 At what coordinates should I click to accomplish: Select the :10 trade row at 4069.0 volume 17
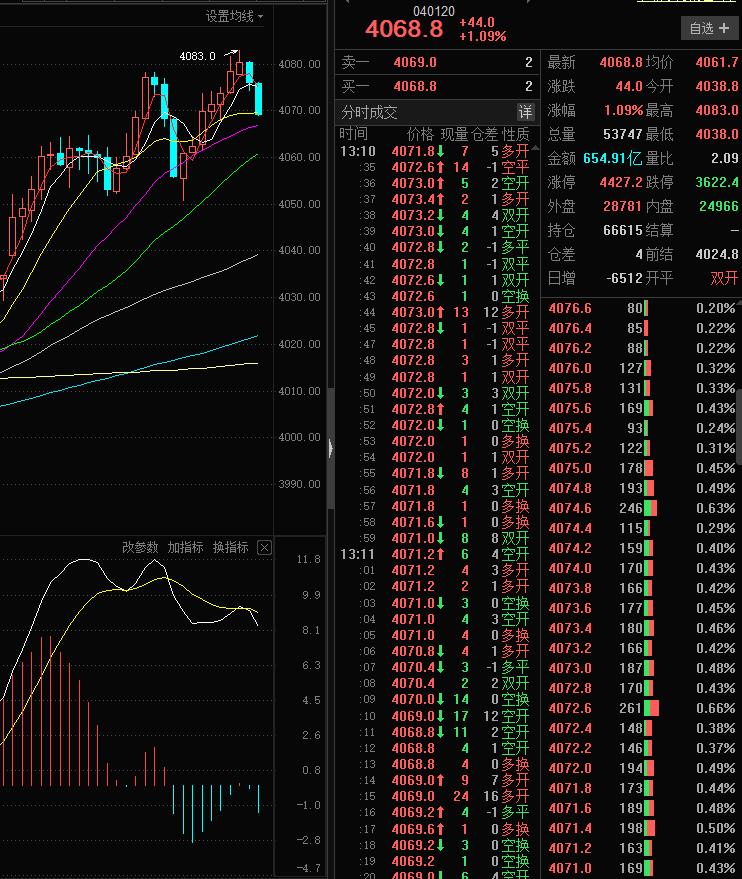435,716
